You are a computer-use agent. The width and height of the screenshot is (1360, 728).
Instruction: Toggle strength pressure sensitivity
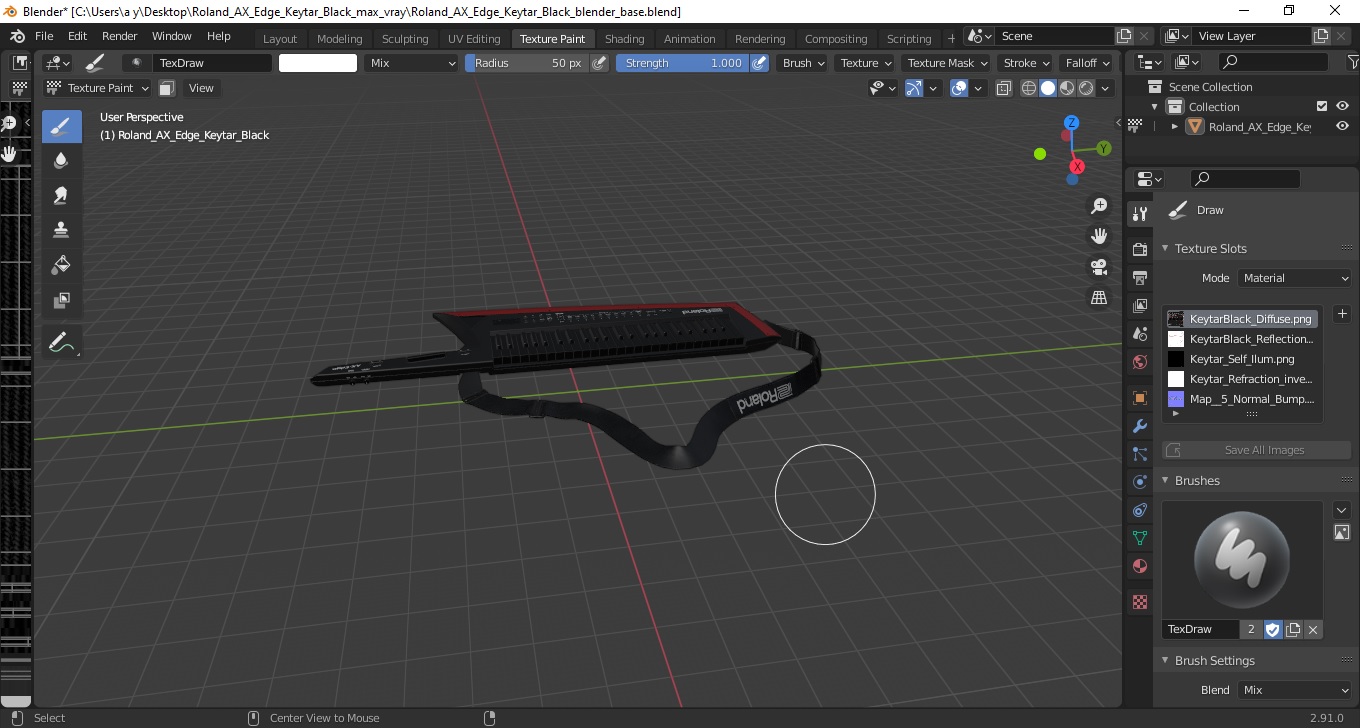[x=760, y=63]
